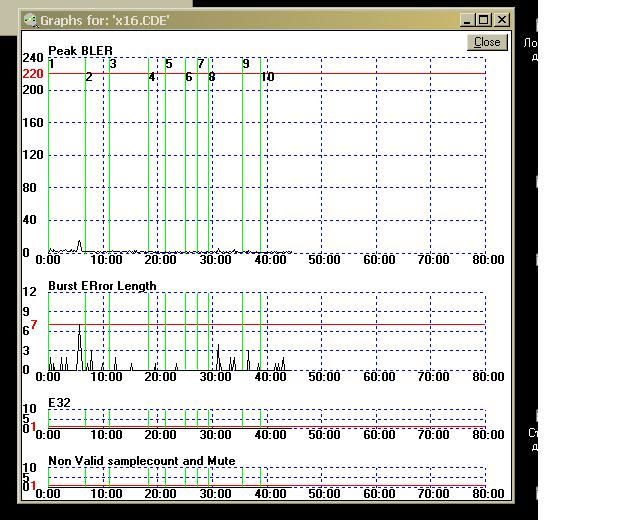Select track marker 2 in Peak BLER graph

[x=89, y=77]
